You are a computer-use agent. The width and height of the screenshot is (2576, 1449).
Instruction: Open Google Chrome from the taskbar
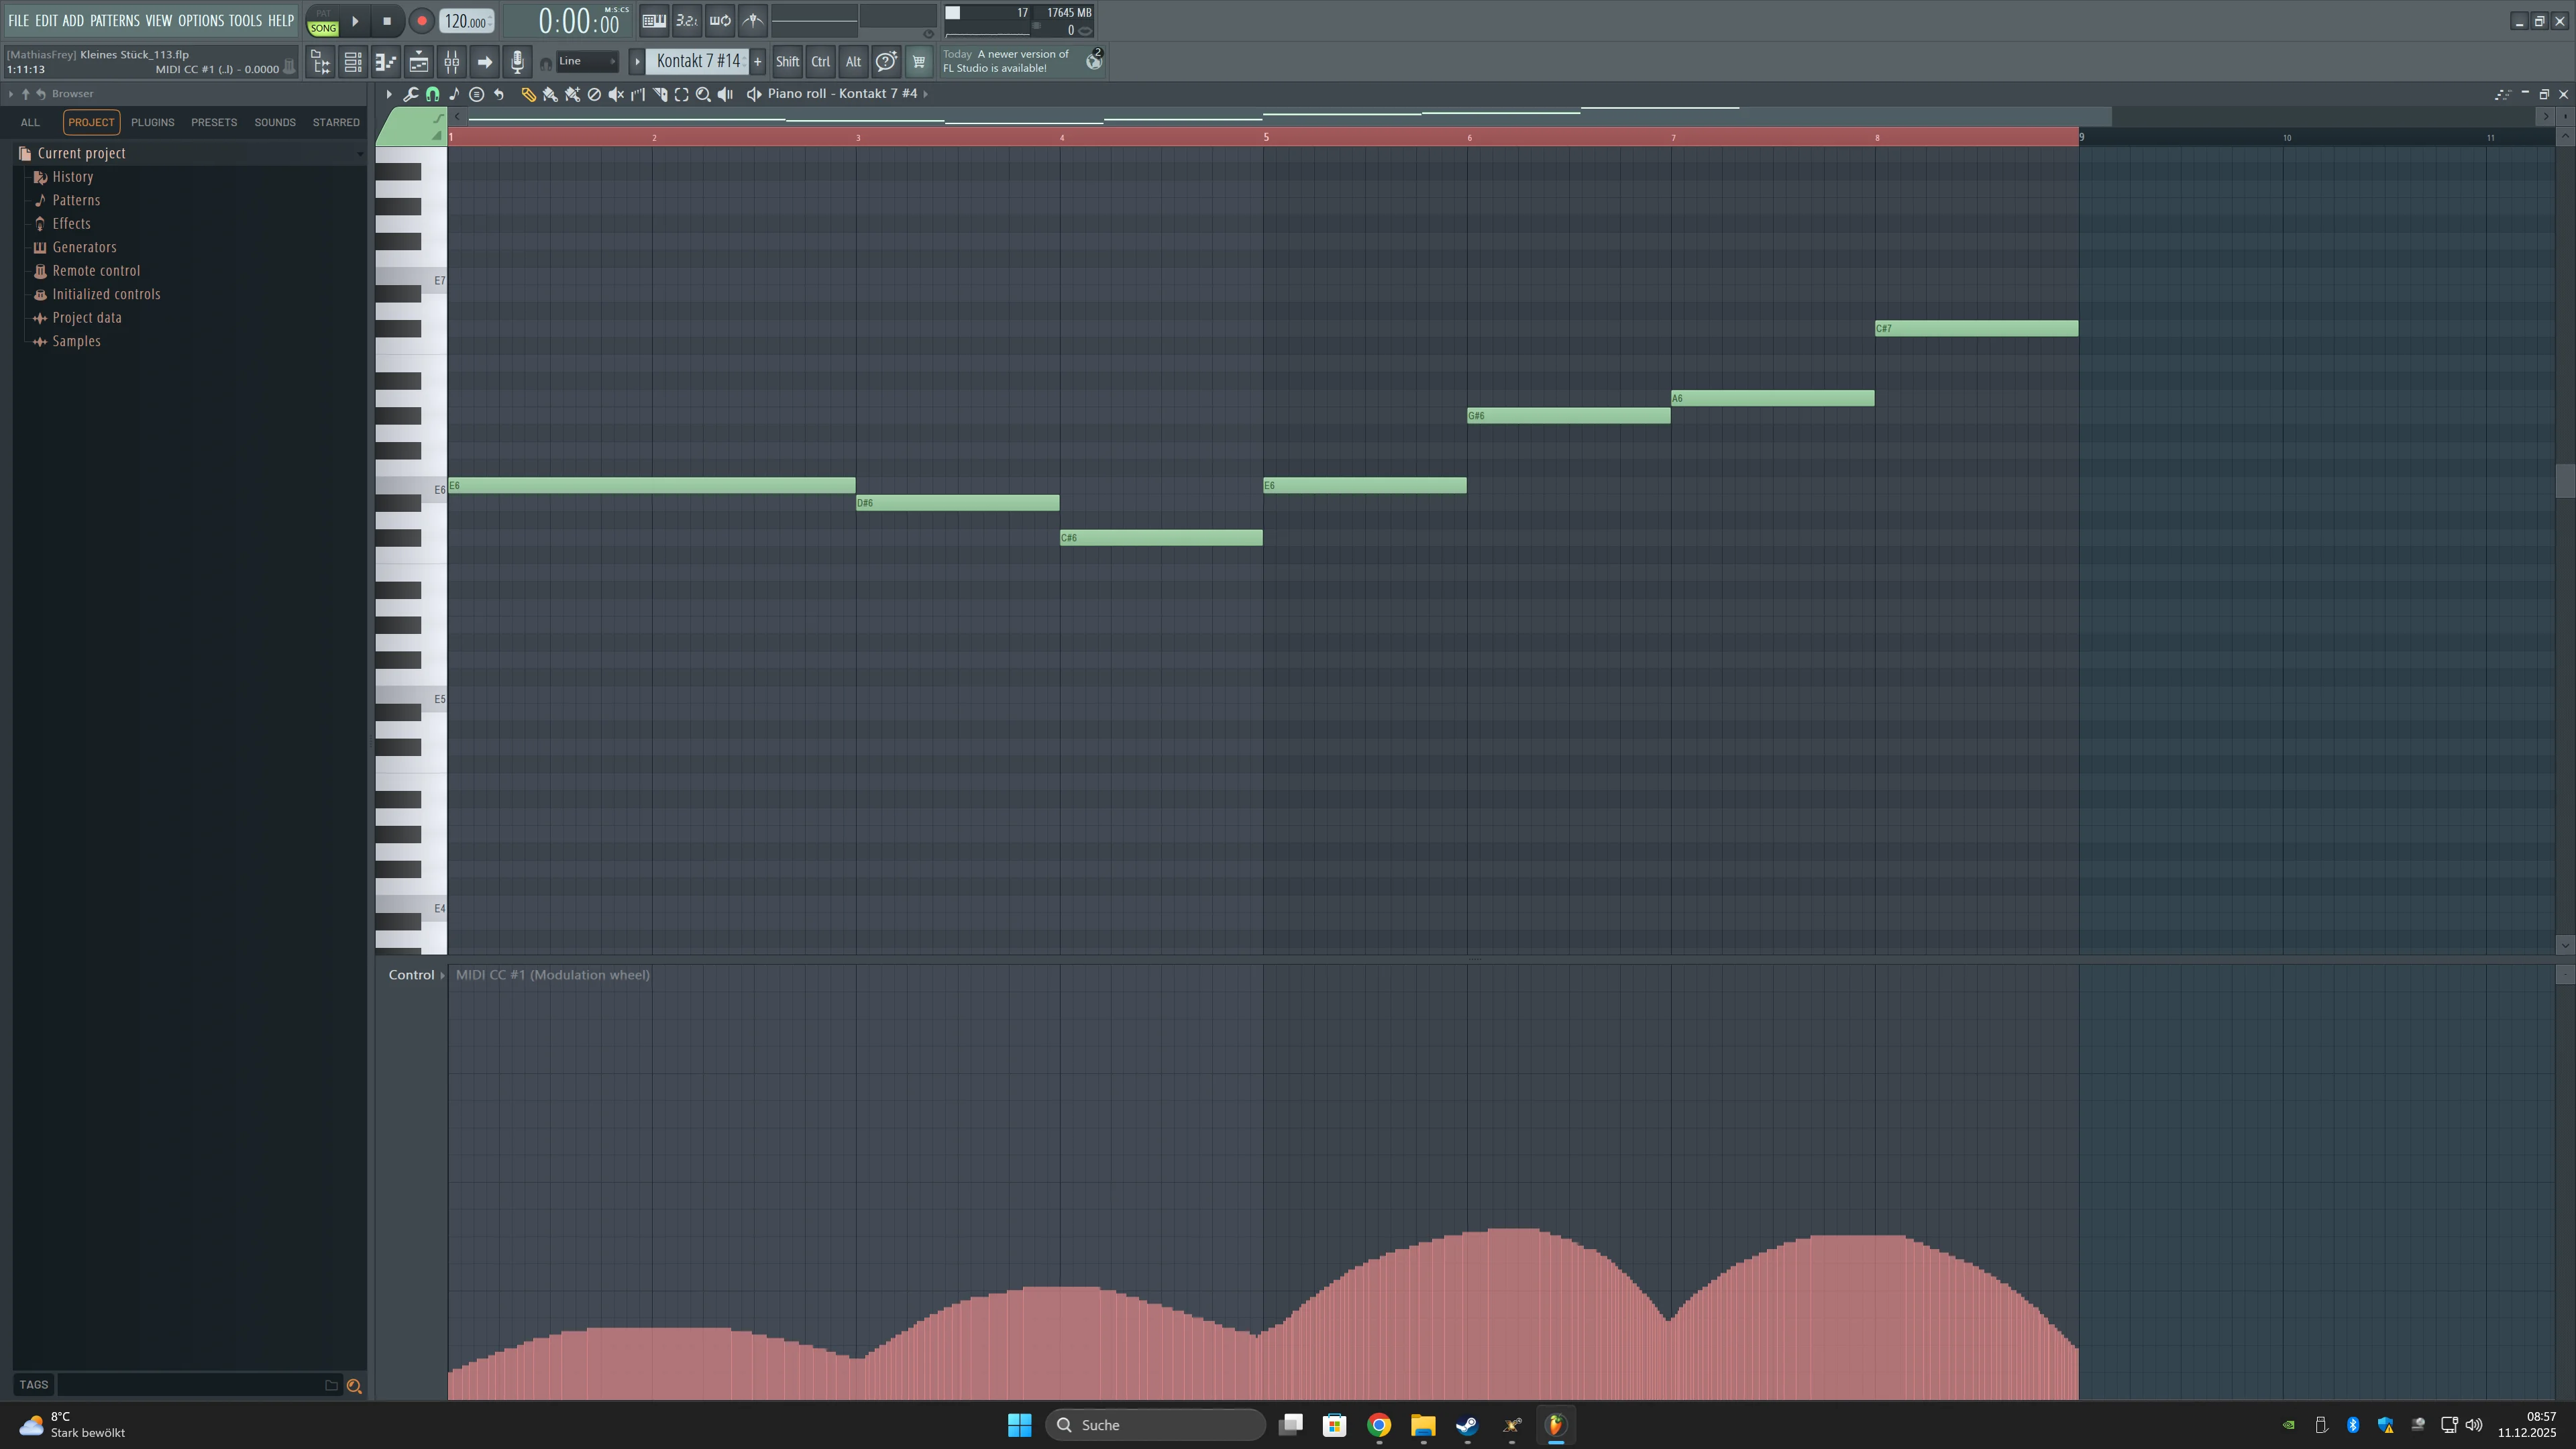(1379, 1425)
